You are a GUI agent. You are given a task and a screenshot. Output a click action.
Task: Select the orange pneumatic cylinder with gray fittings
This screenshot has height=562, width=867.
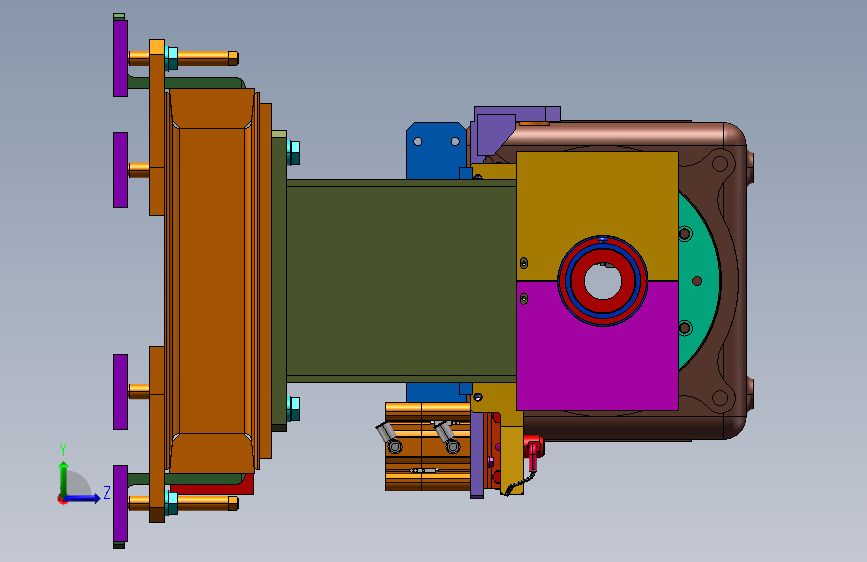[x=428, y=447]
